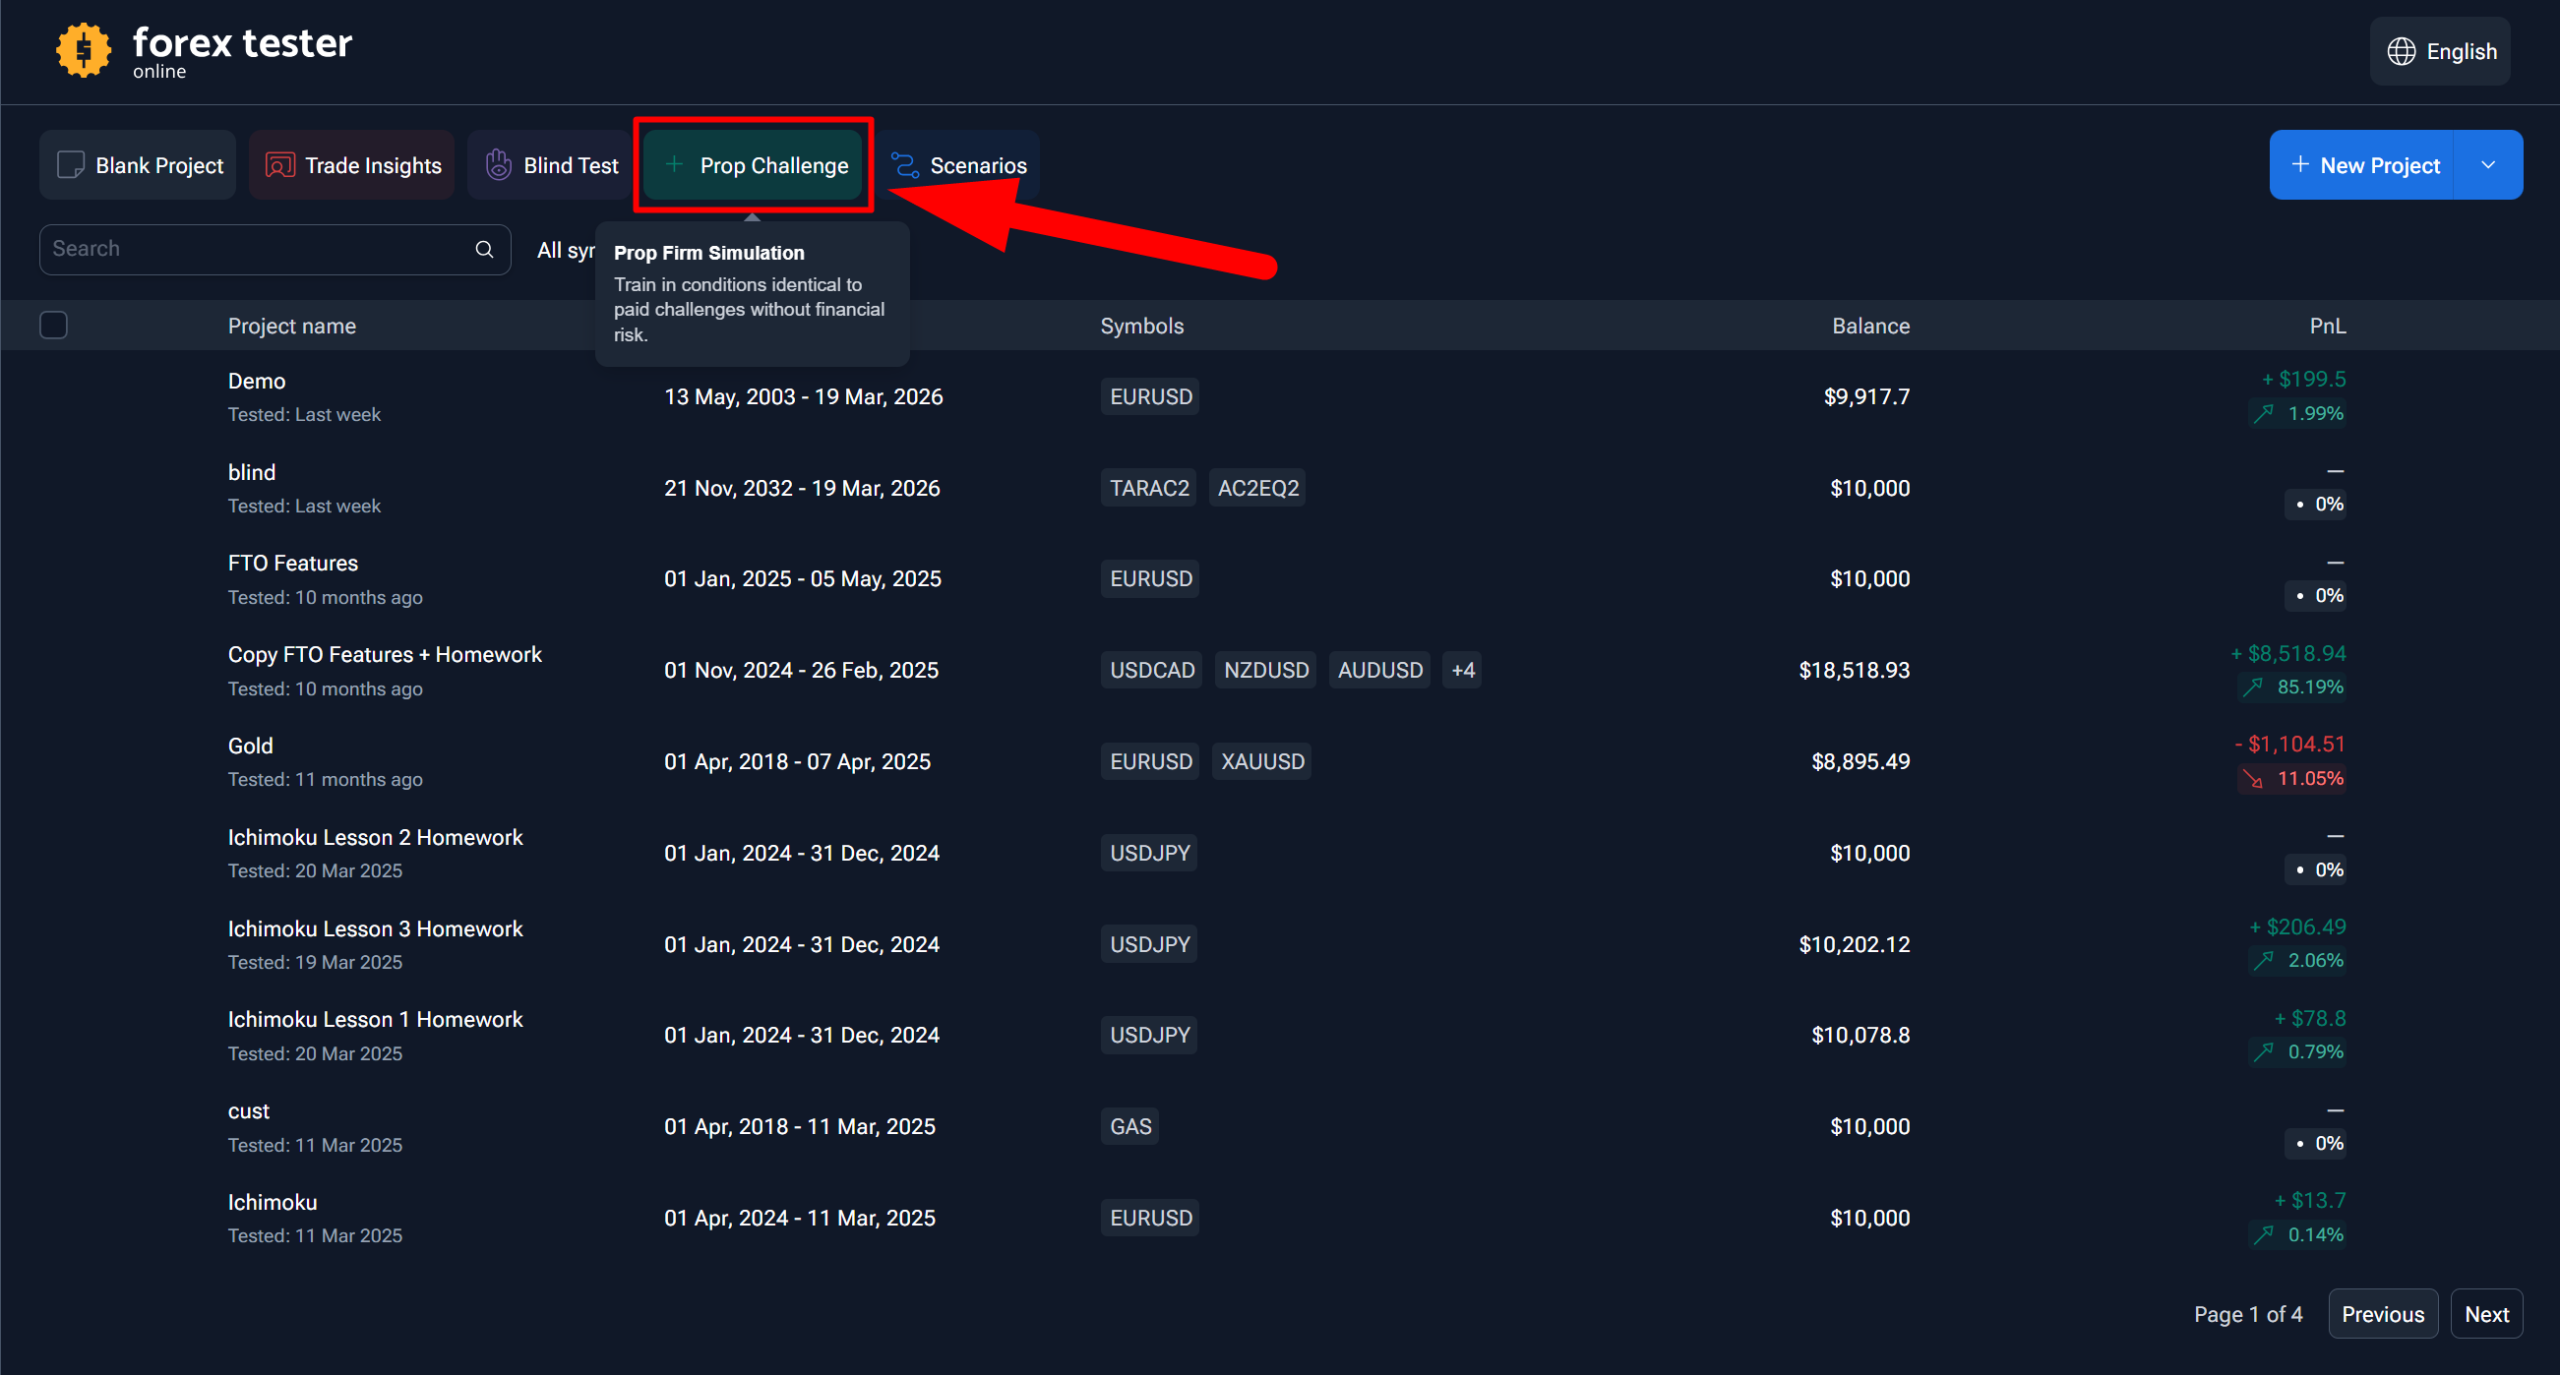Viewport: 2560px width, 1375px height.
Task: Go to the Previous page
Action: point(2383,1314)
